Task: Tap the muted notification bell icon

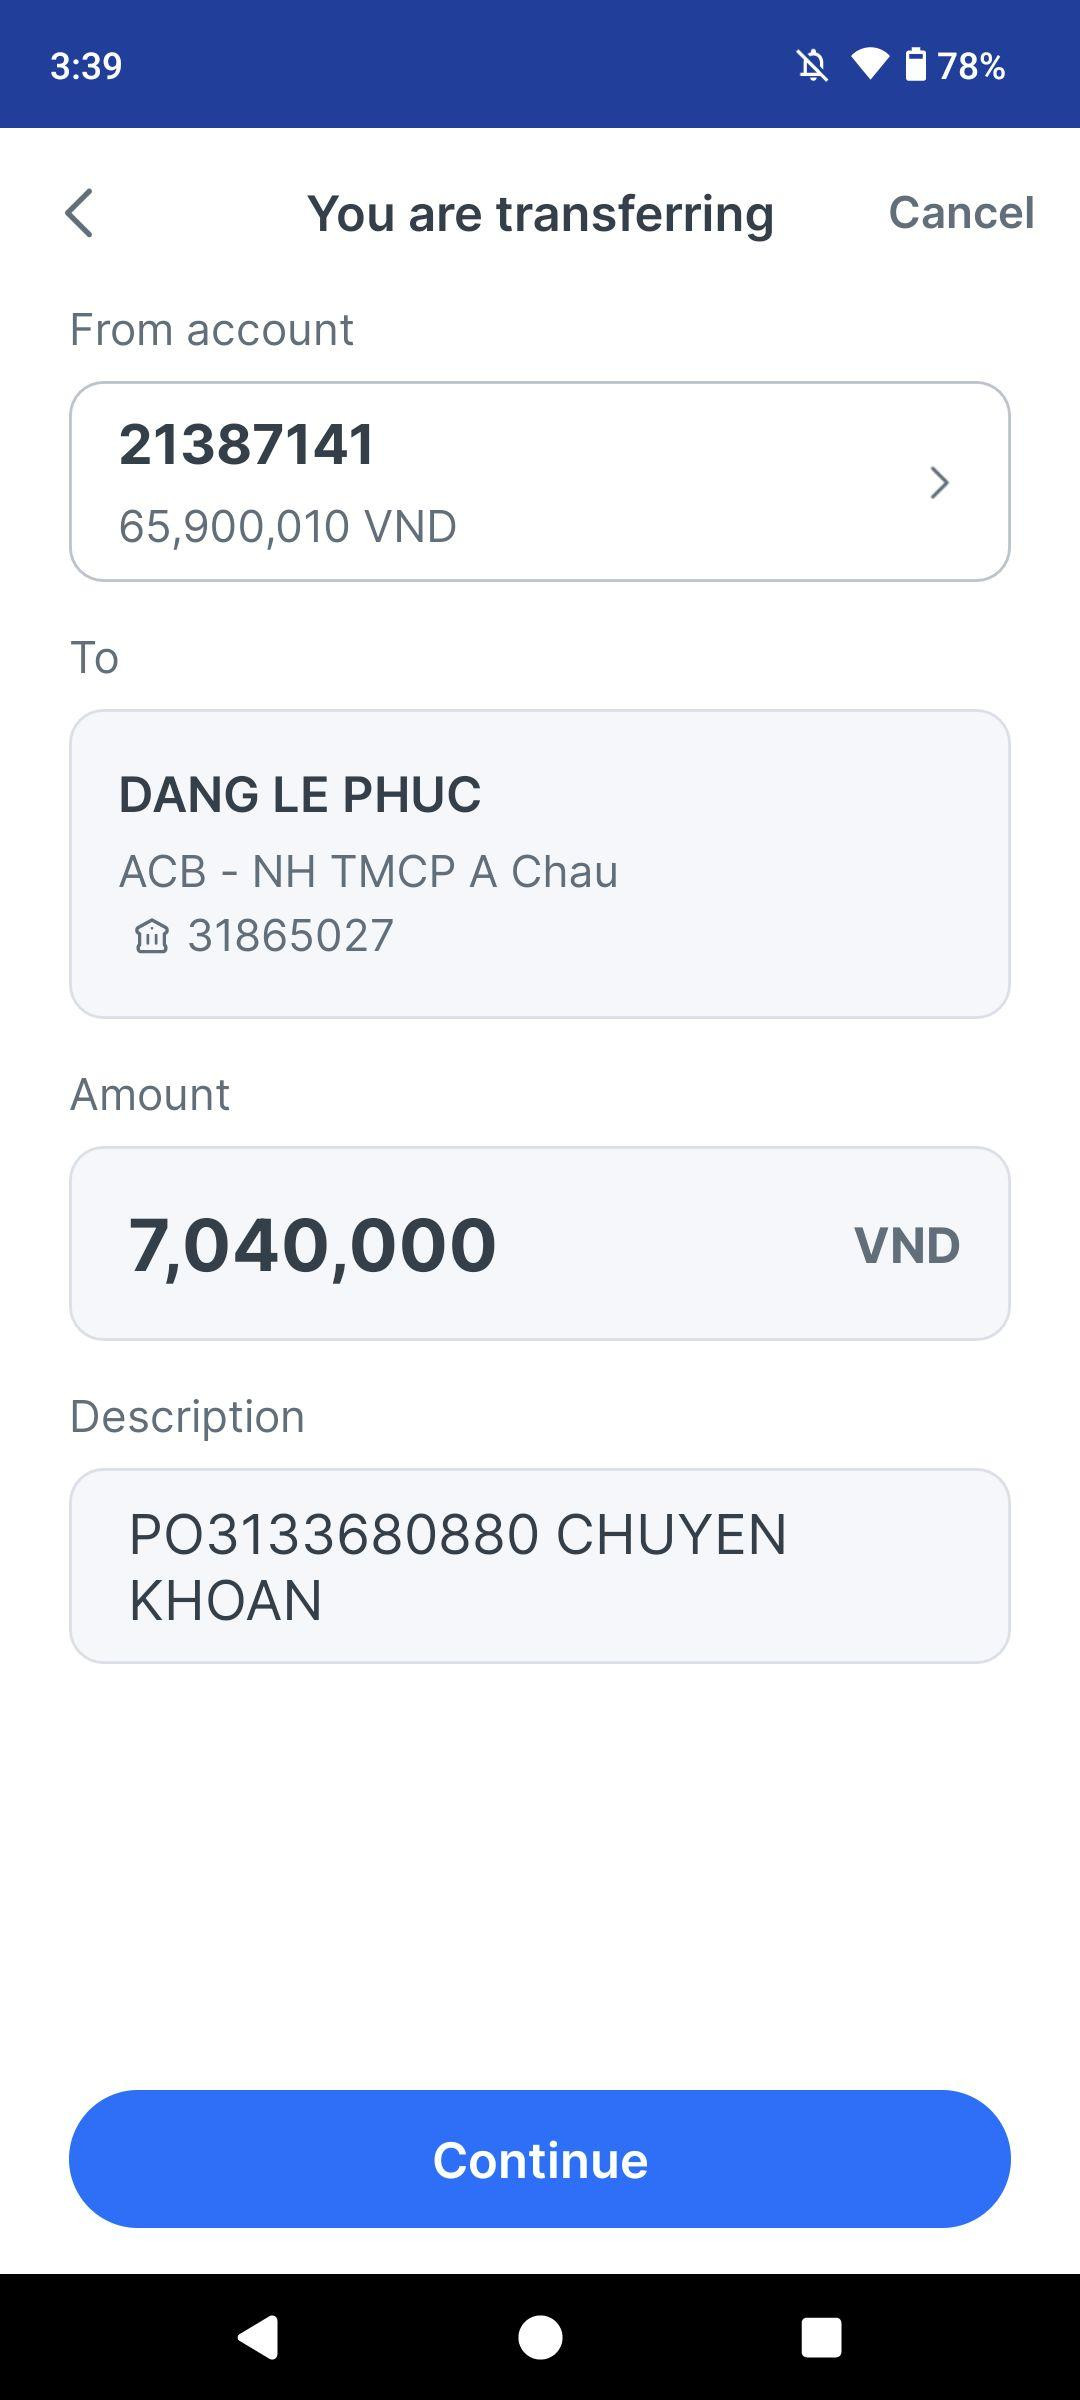Action: (812, 66)
